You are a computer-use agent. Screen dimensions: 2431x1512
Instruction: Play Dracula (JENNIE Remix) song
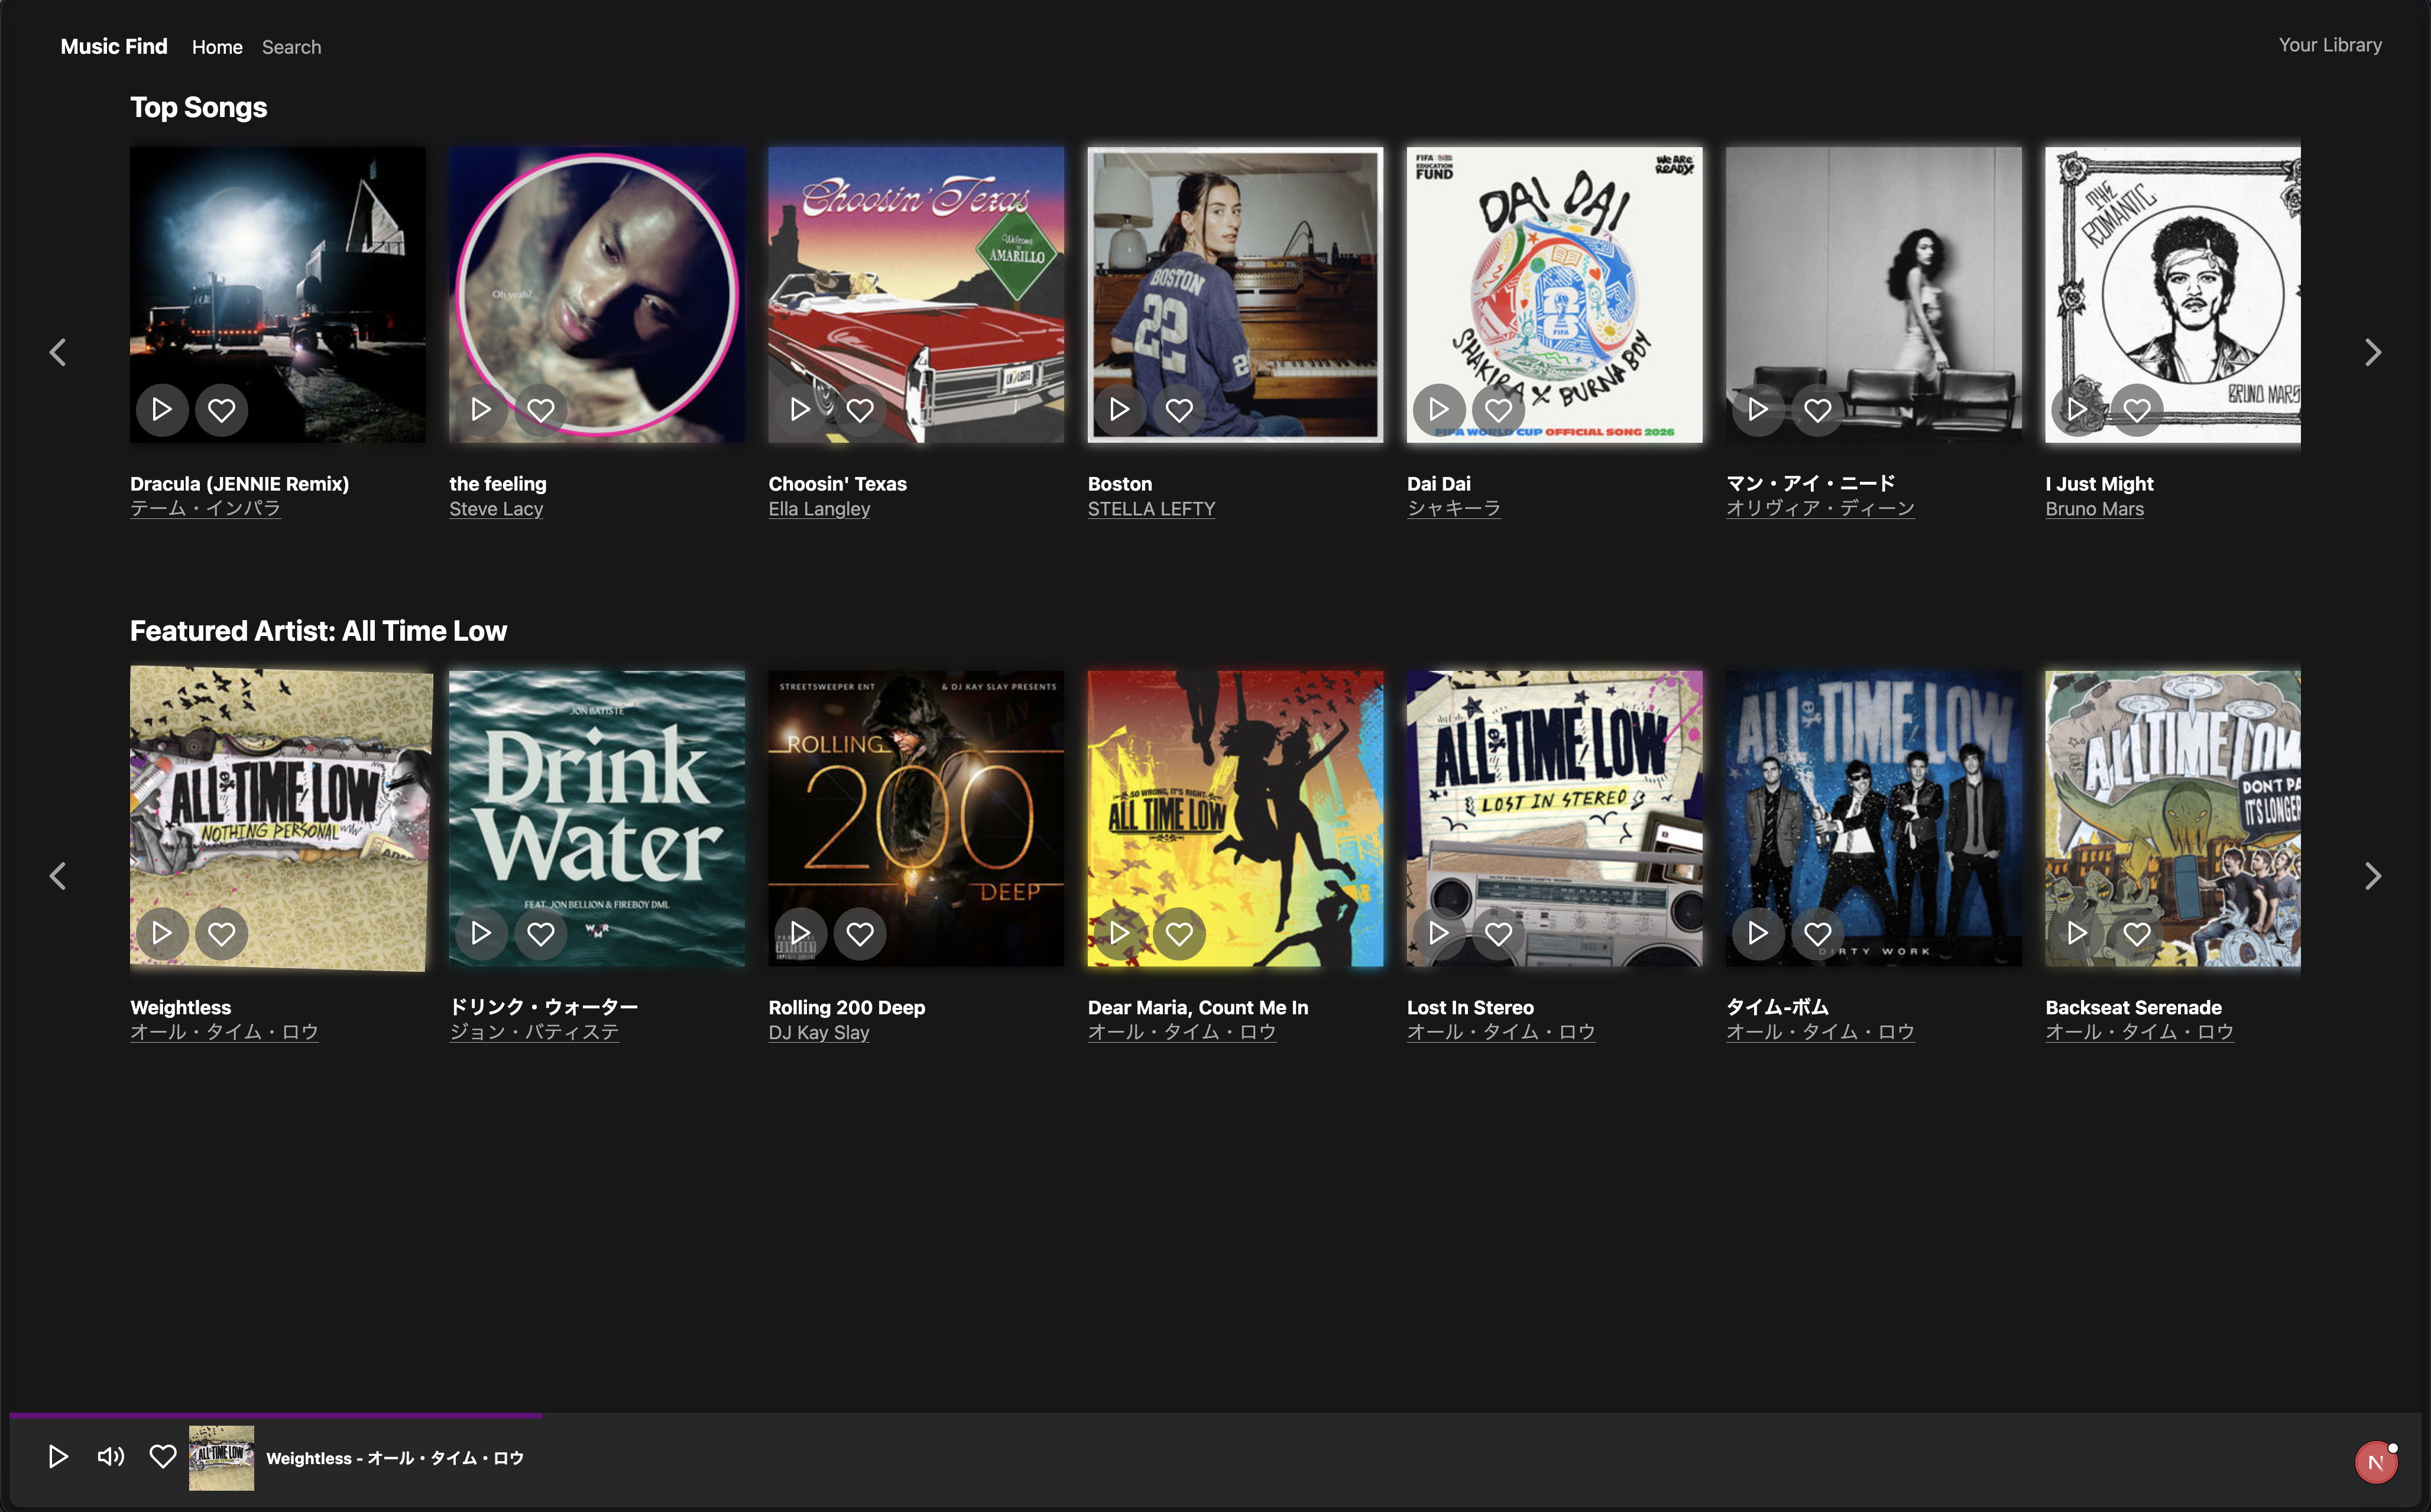click(x=162, y=410)
